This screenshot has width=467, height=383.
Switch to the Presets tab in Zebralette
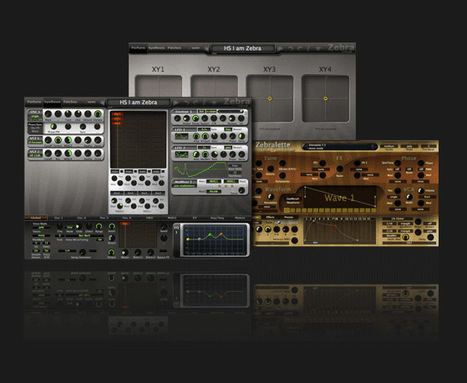(x=288, y=217)
